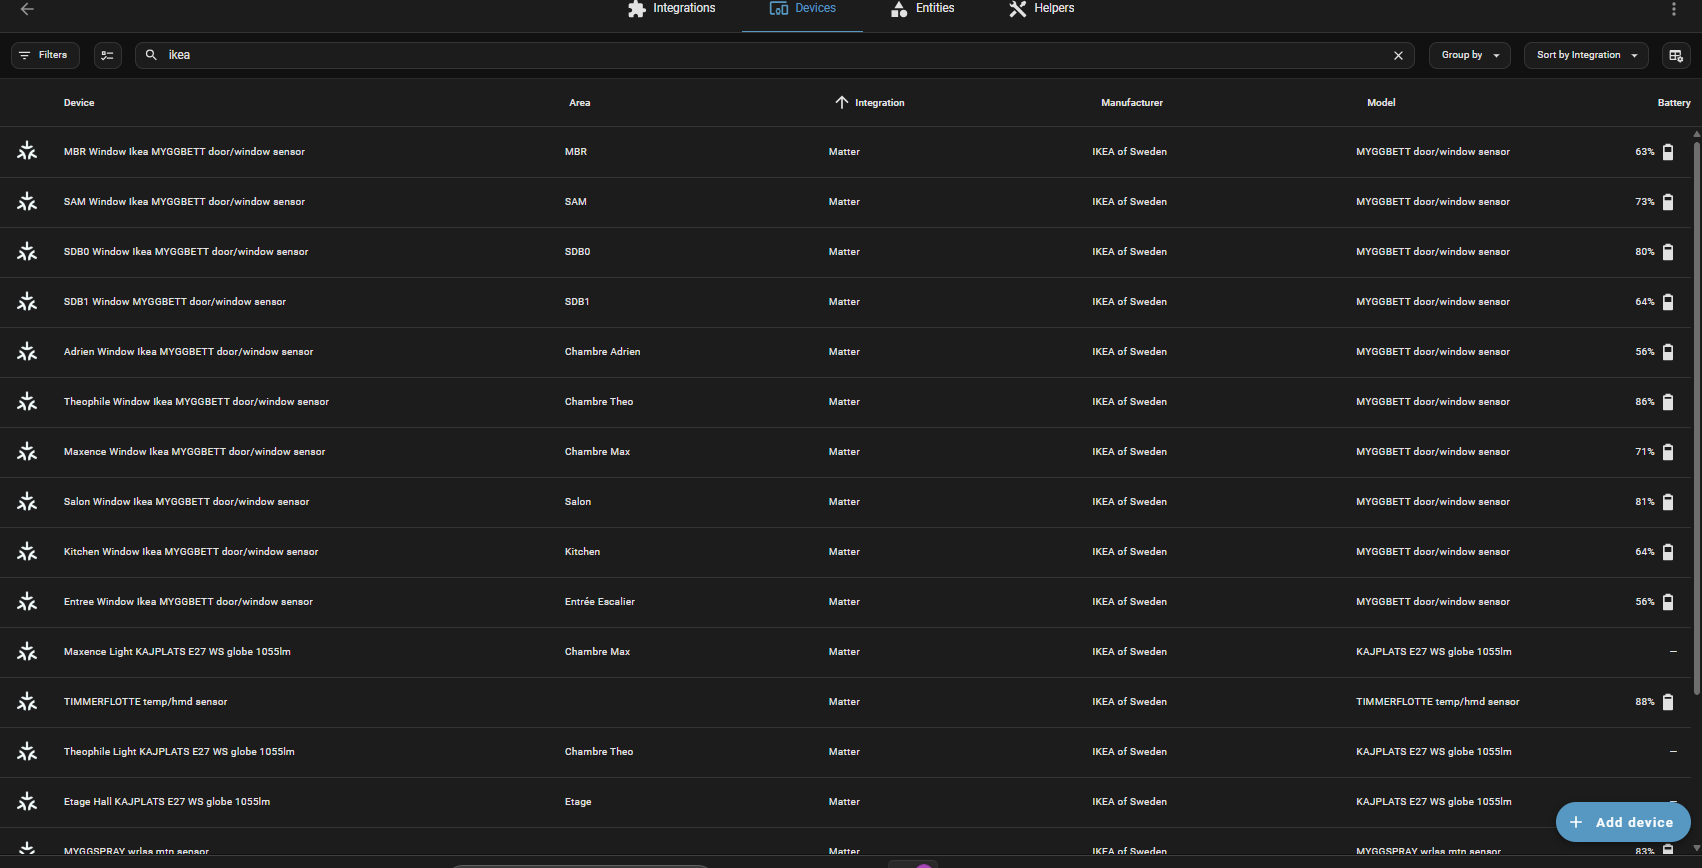Click the Add device button
The height and width of the screenshot is (868, 1702).
click(1623, 822)
